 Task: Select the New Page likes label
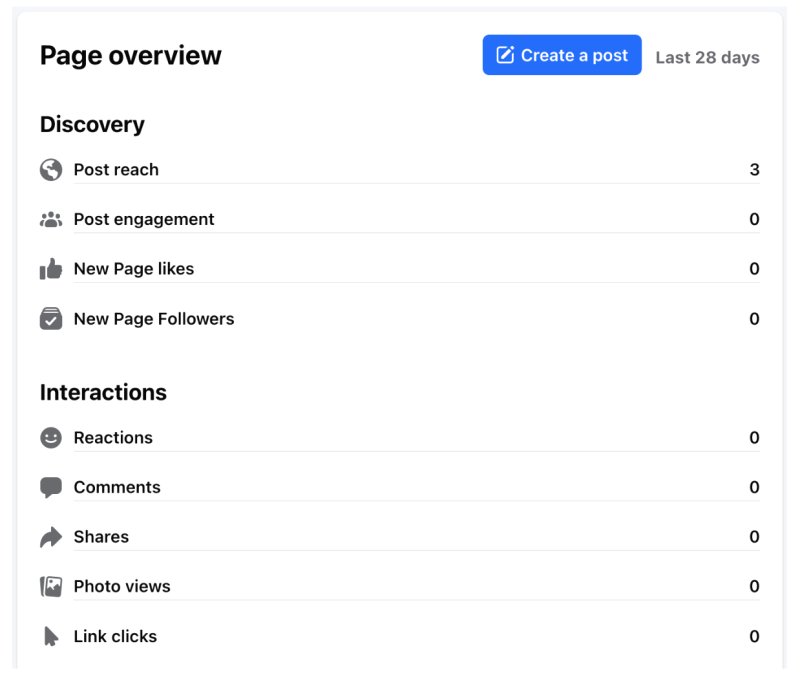(x=134, y=269)
